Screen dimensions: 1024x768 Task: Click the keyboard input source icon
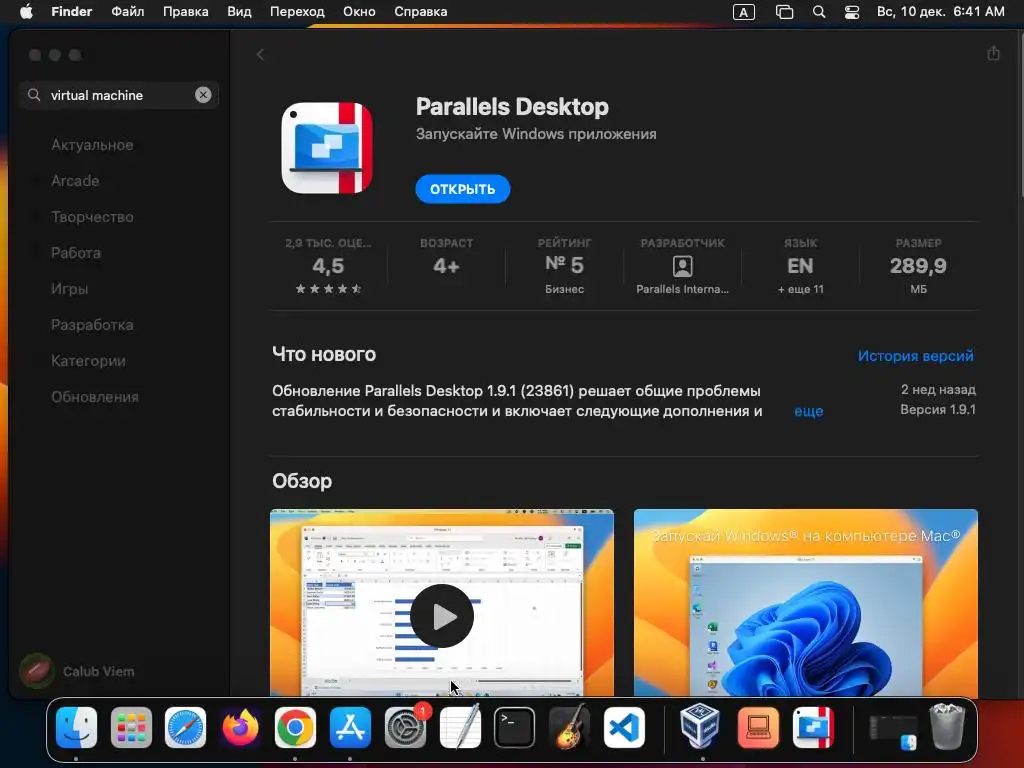point(744,12)
